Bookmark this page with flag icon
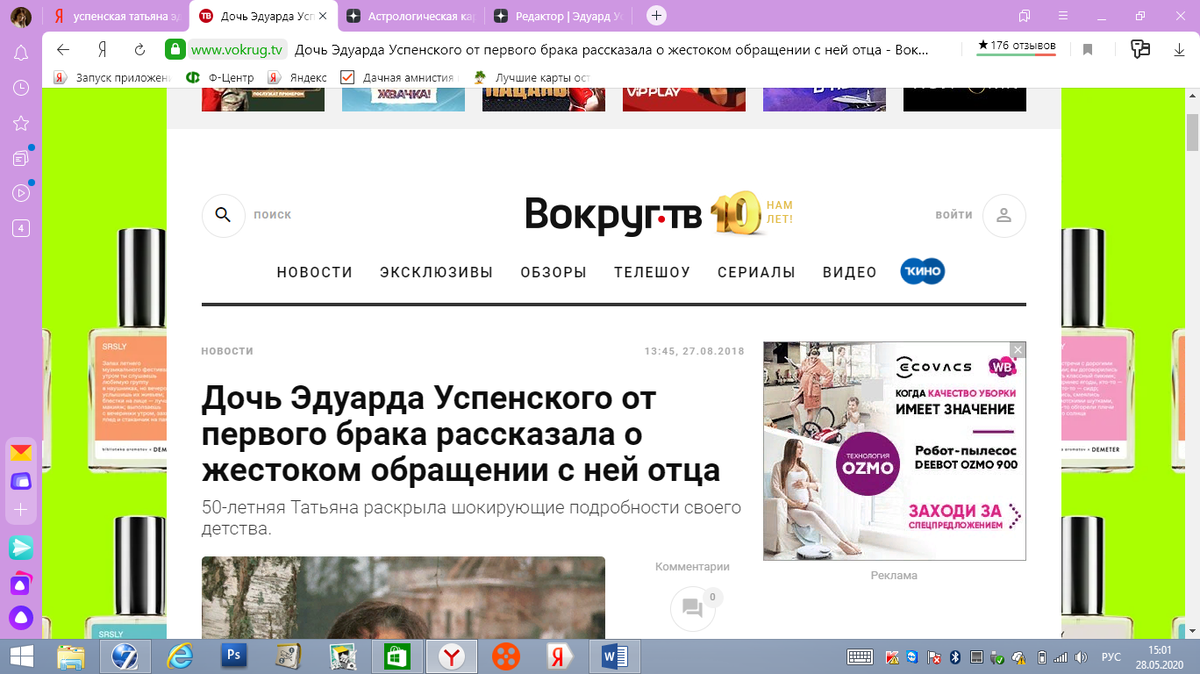The image size is (1200, 674). 1088,49
